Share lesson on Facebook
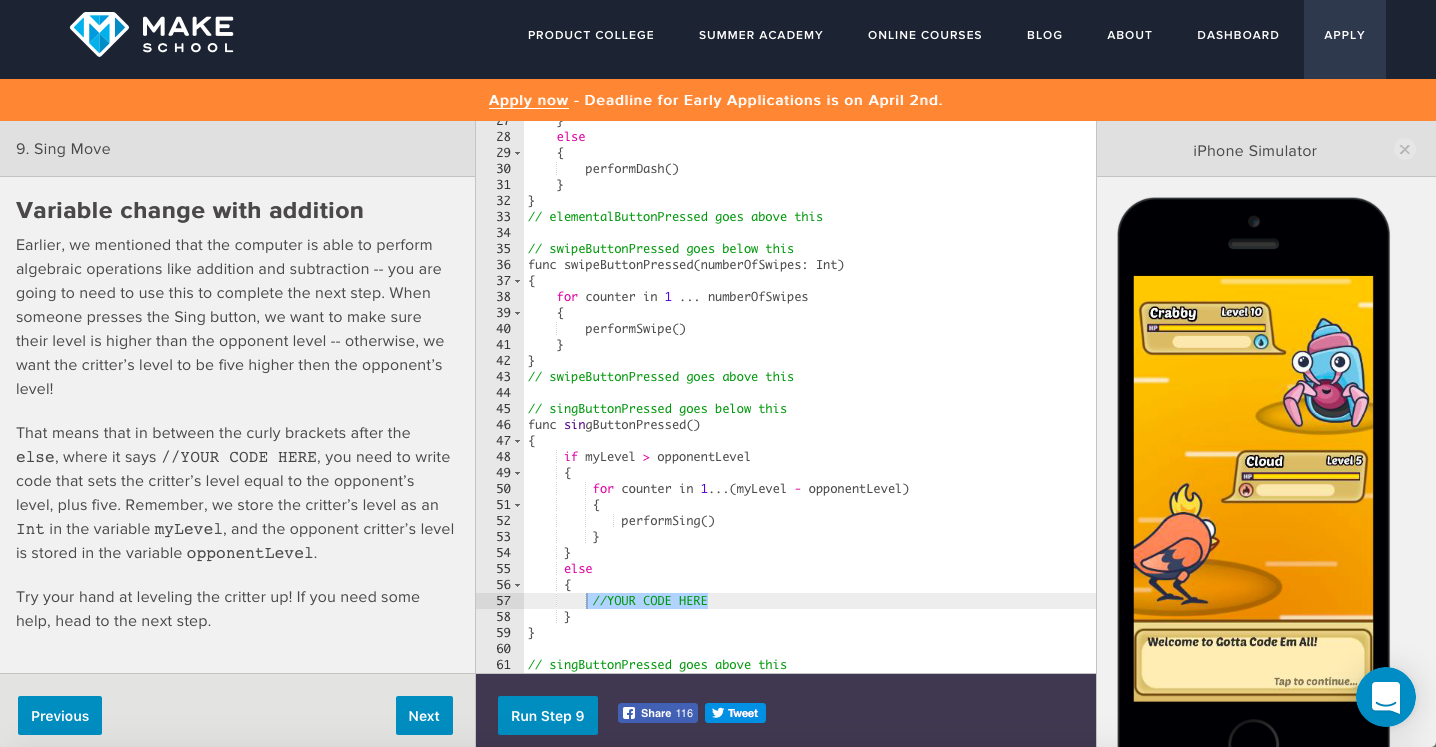1436x747 pixels. [x=657, y=713]
